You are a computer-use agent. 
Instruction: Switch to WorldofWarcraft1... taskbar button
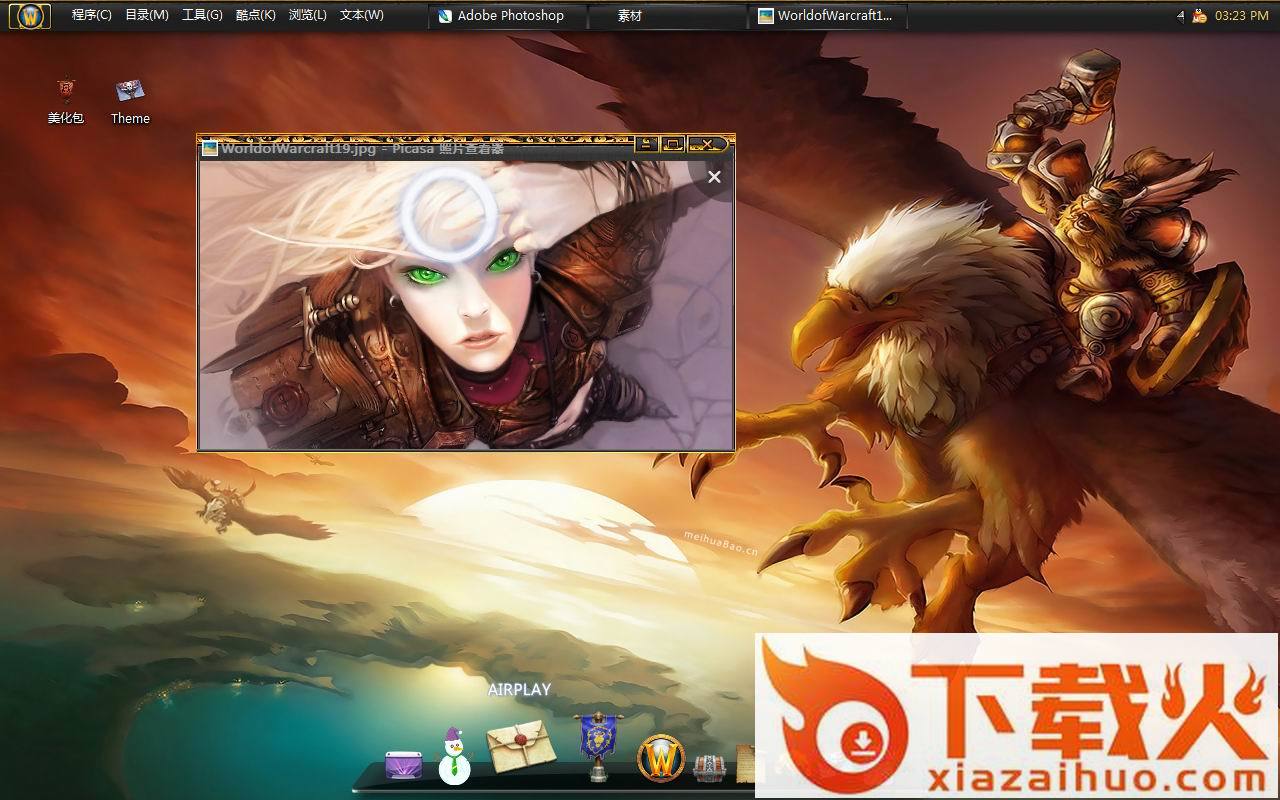pyautogui.click(x=826, y=15)
